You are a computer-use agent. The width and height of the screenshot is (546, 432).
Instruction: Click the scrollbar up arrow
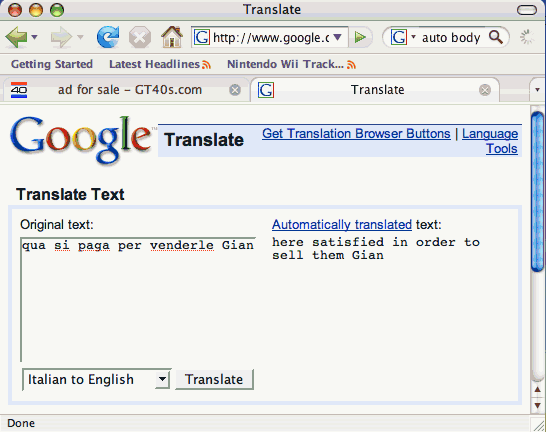click(538, 389)
